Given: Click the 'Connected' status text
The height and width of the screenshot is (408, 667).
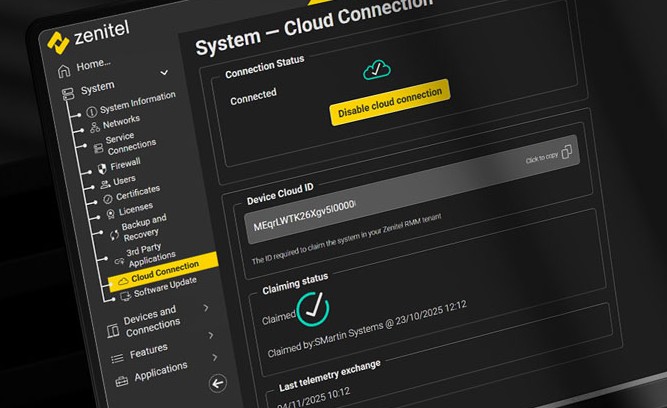Looking at the screenshot, I should point(254,97).
